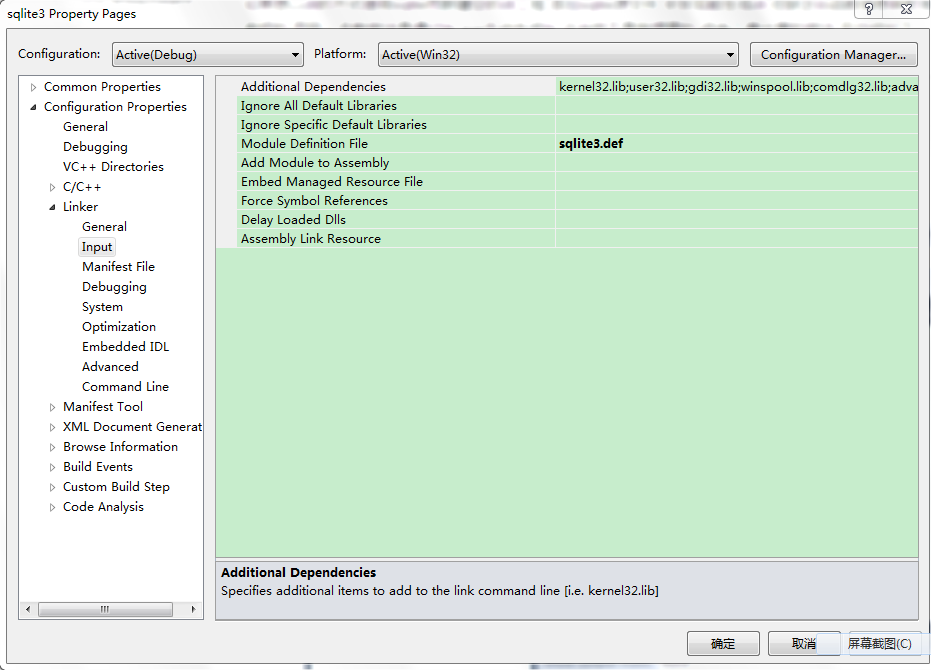Select the C/C++ tree label
This screenshot has height=670, width=931.
(82, 187)
